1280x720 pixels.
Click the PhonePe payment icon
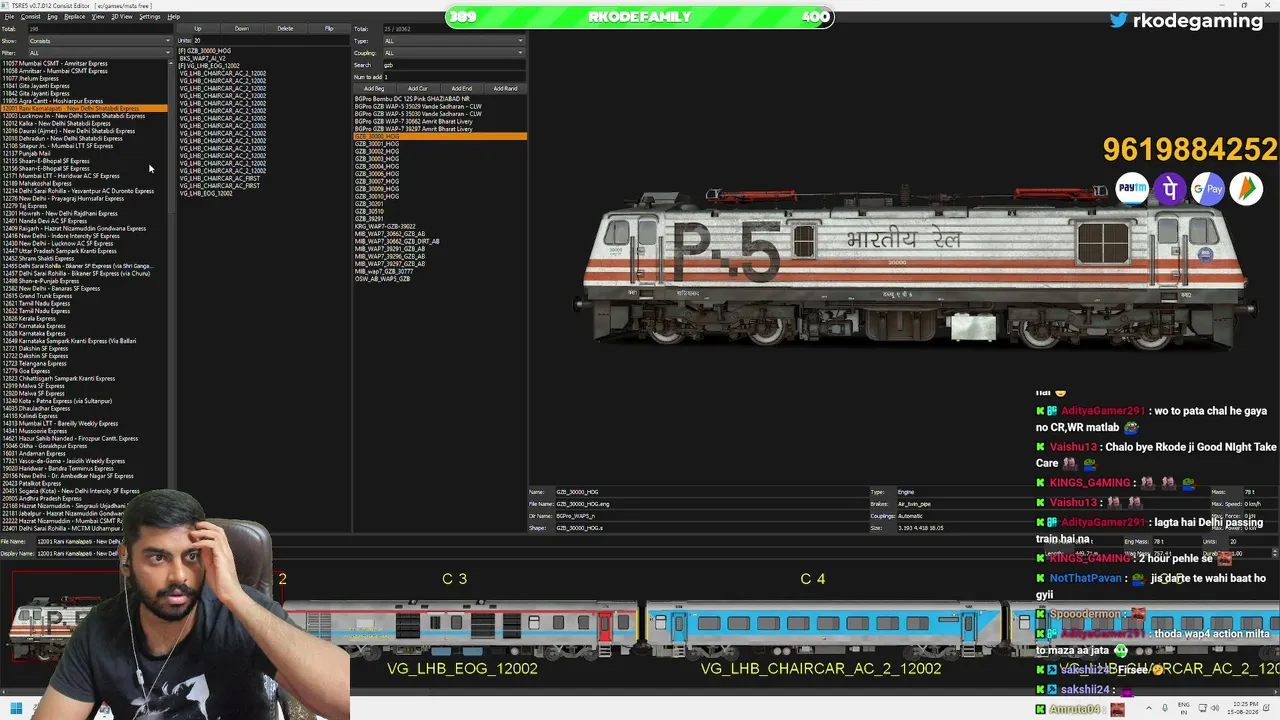pyautogui.click(x=1170, y=188)
